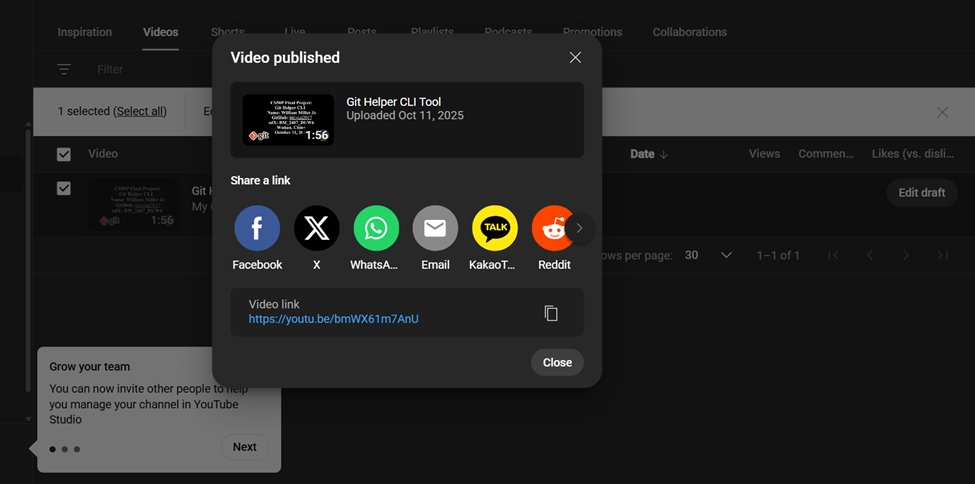
Task: Share video by Email
Action: pyautogui.click(x=435, y=228)
